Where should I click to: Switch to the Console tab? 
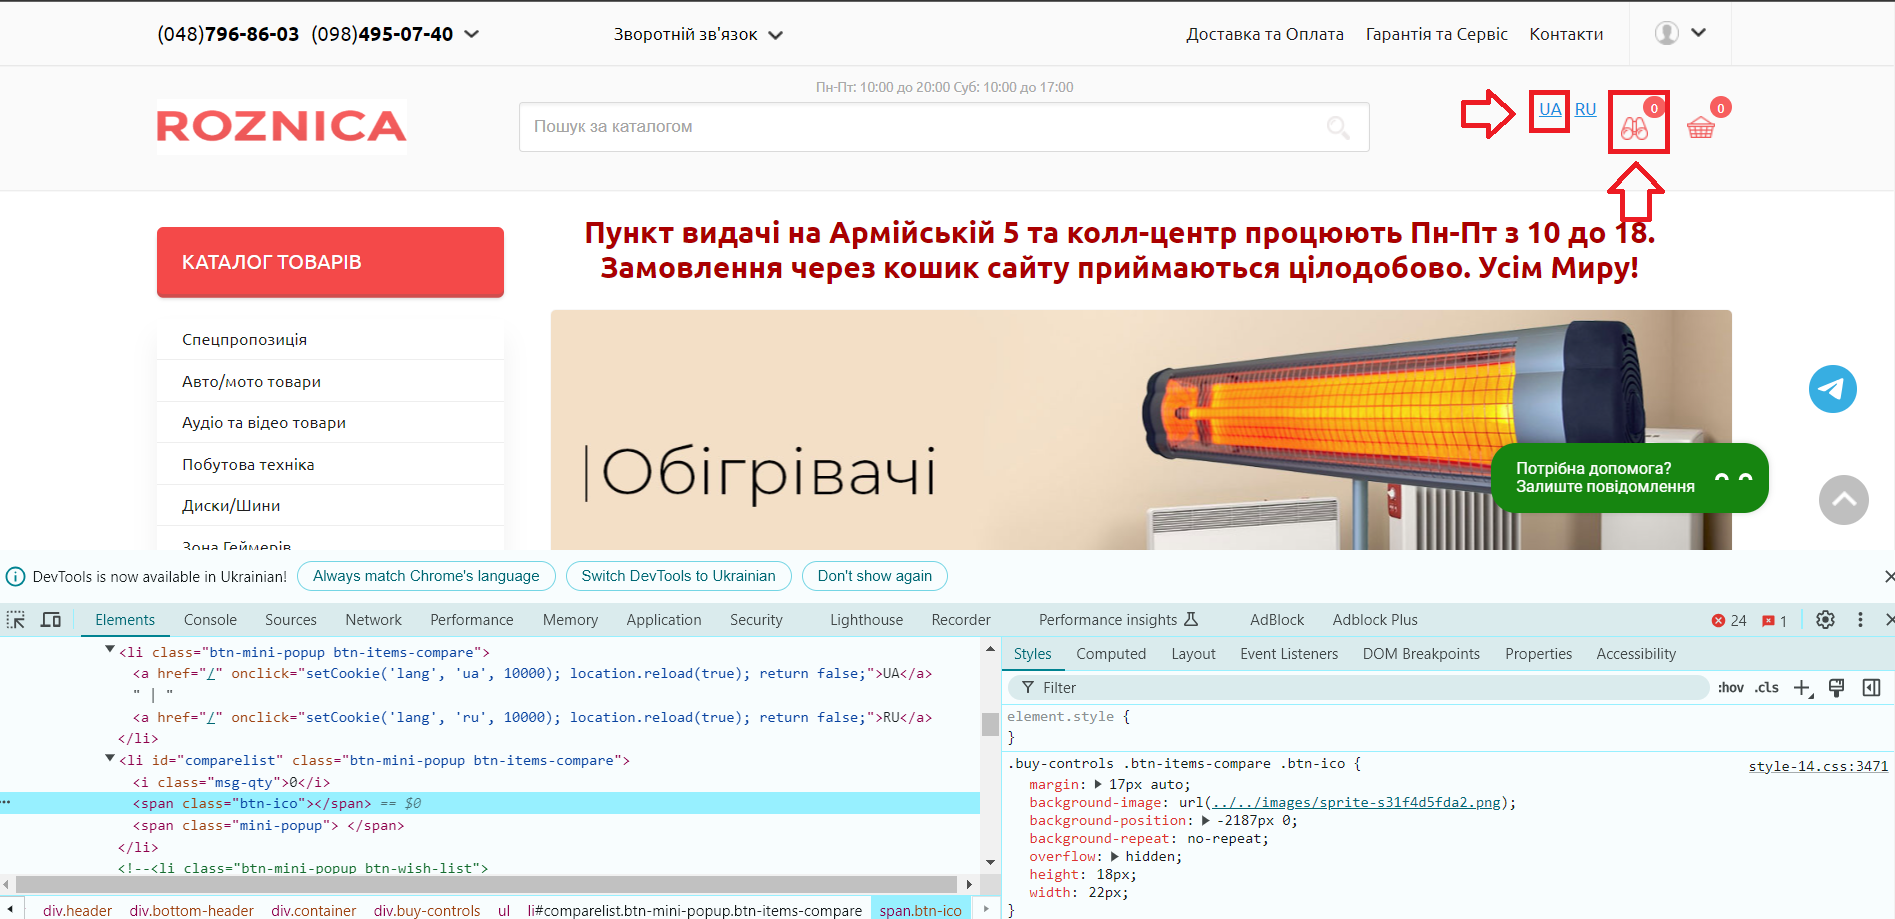210,620
